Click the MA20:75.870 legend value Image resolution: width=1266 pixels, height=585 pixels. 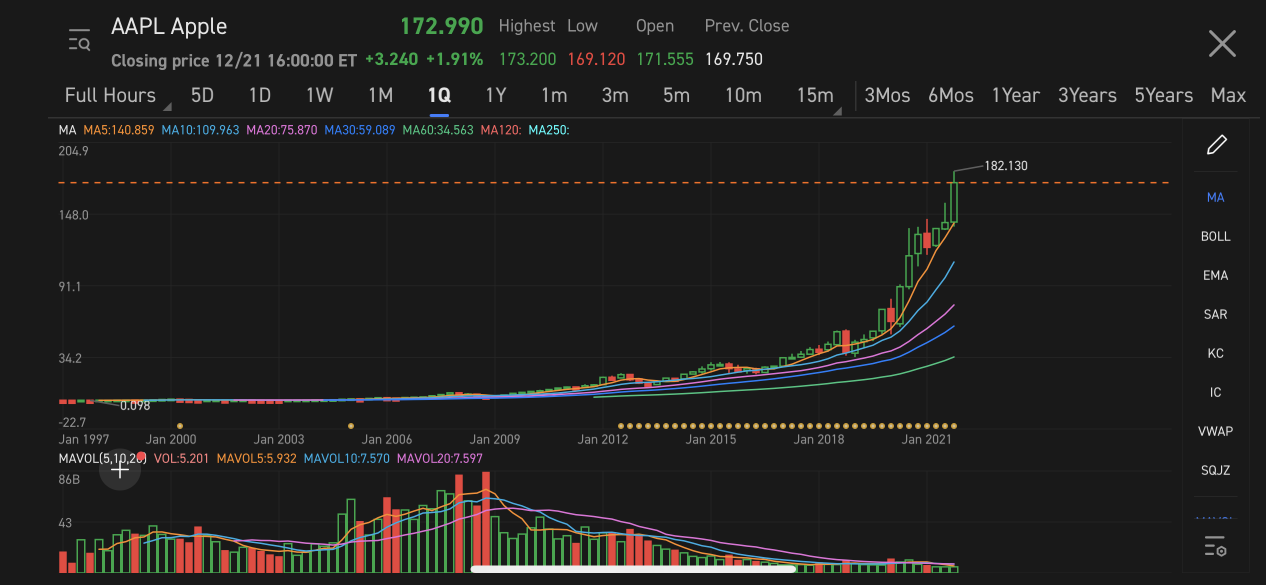pos(282,130)
